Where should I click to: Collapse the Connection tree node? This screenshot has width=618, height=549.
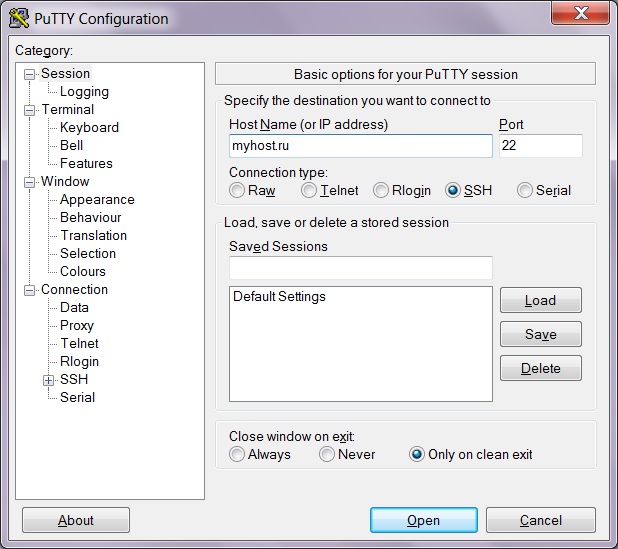29,290
